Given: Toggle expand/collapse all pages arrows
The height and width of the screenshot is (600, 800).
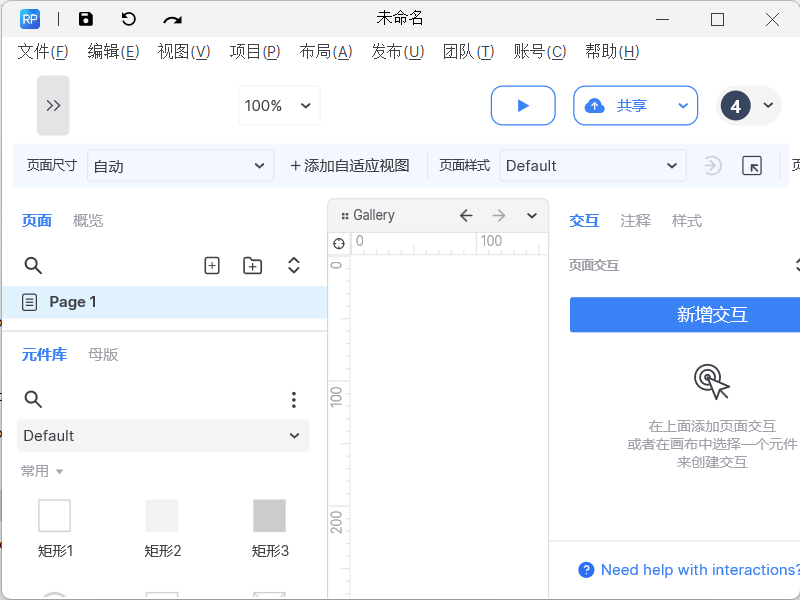Looking at the screenshot, I should click(293, 265).
